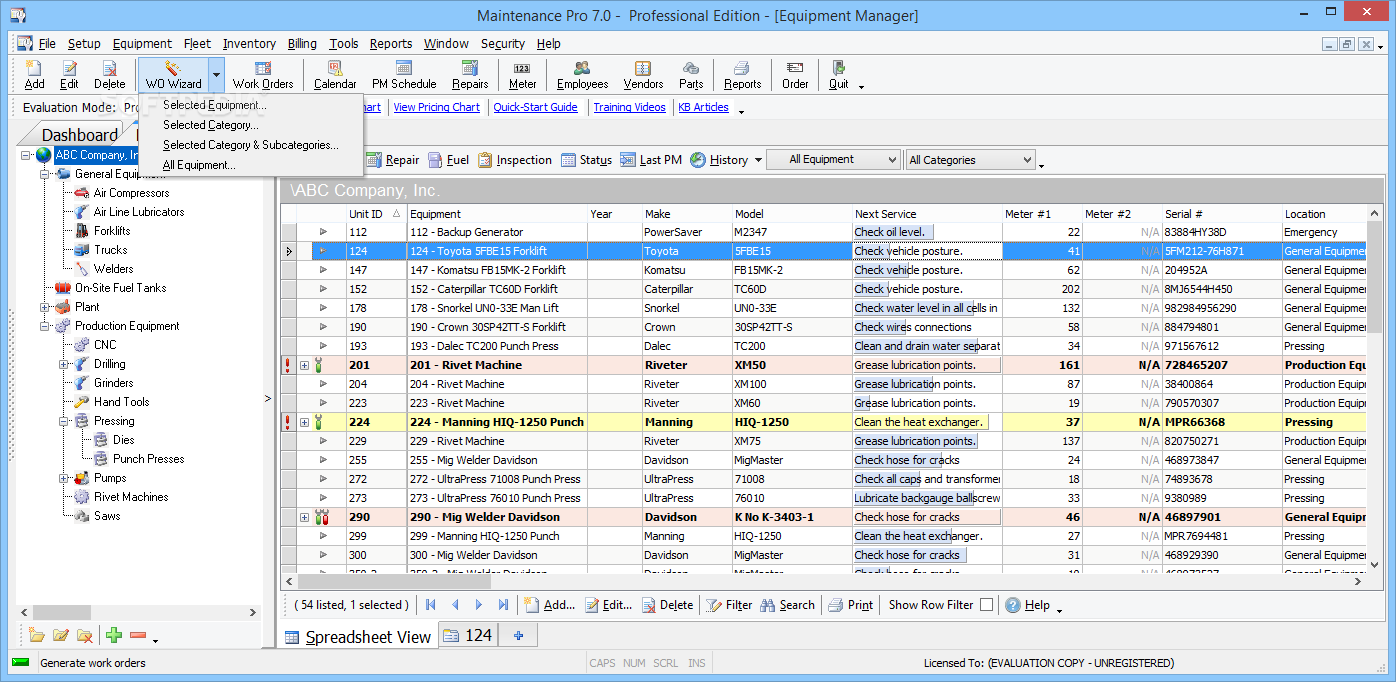
Task: Open the WO Wizard dropdown arrow
Action: click(x=216, y=75)
